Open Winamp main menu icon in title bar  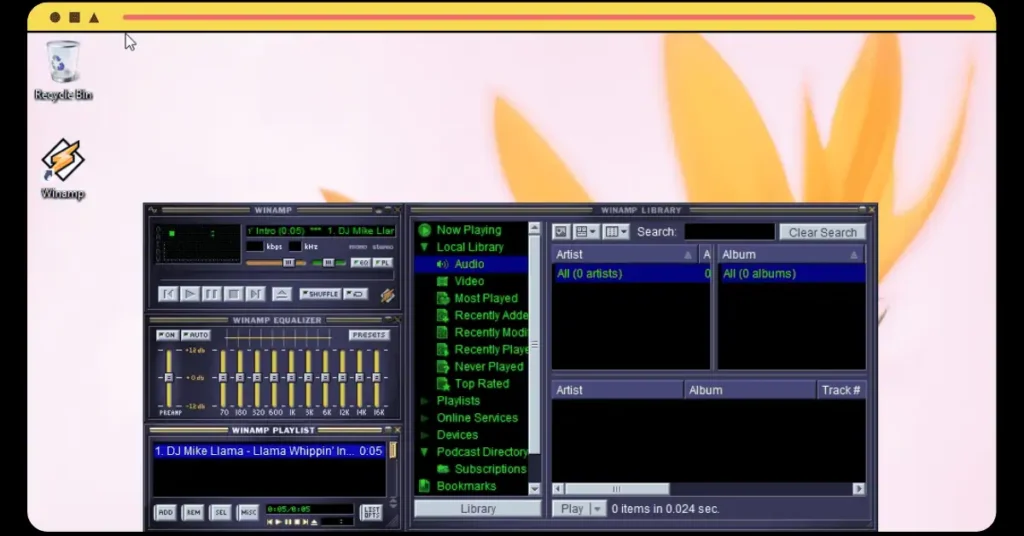tap(153, 210)
